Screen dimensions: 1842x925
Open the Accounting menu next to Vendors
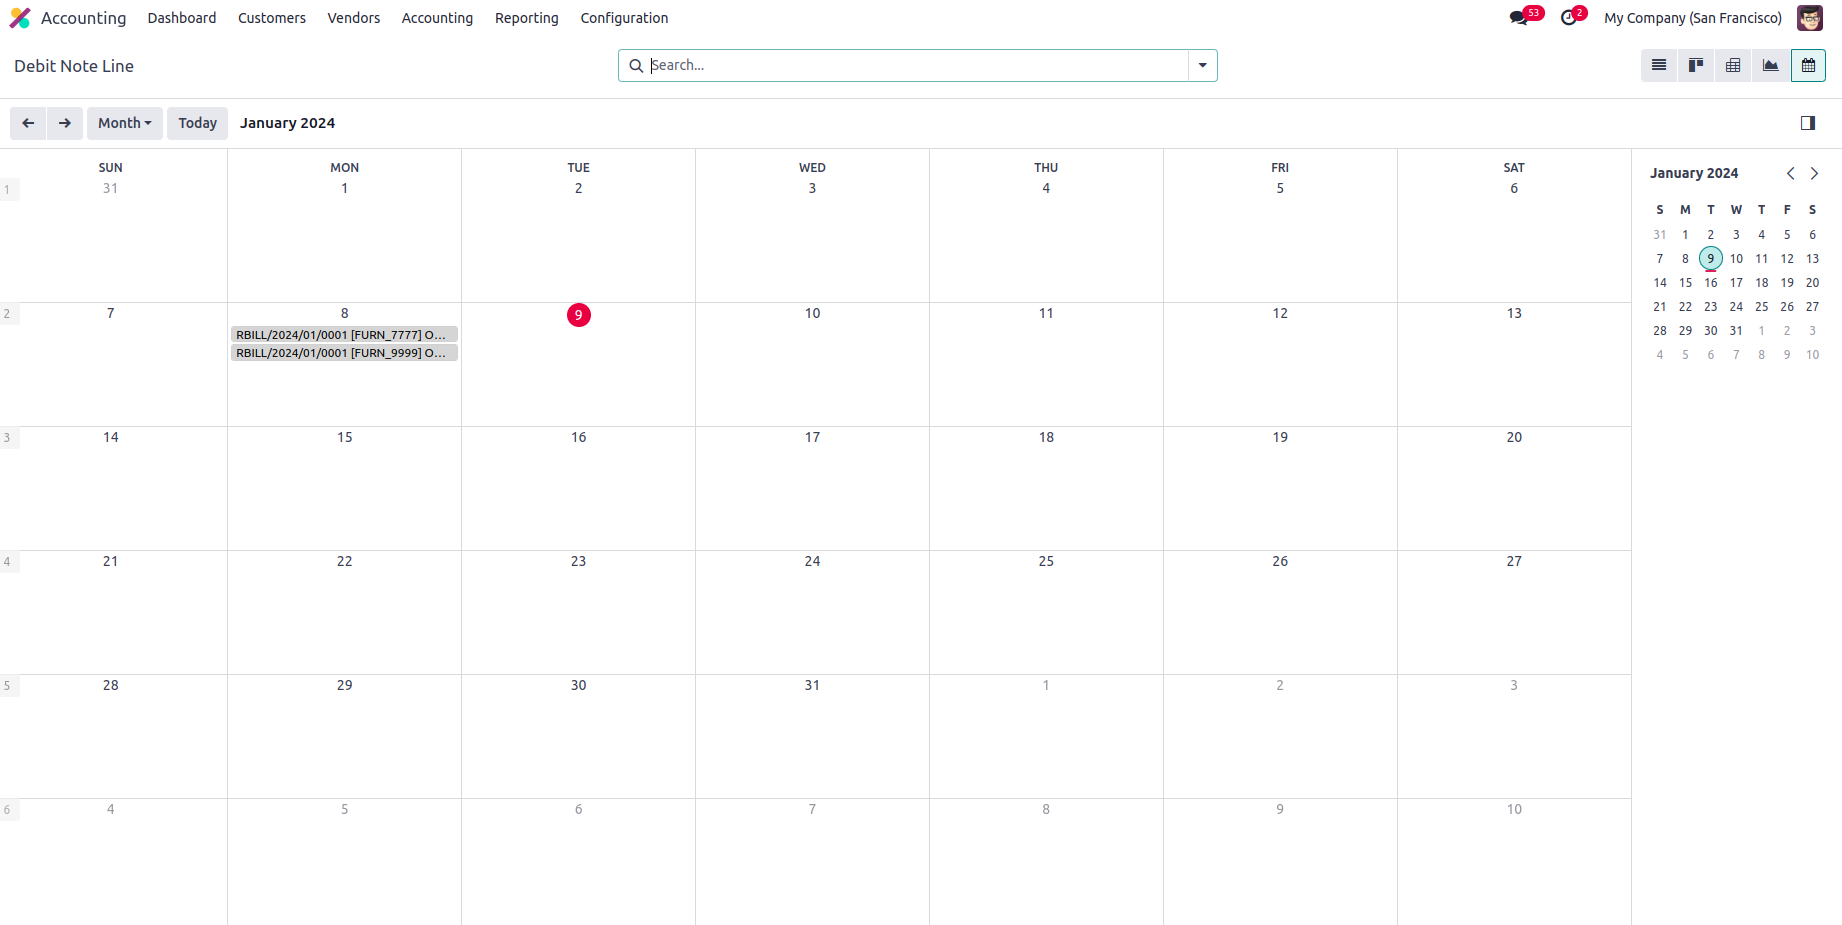[x=437, y=18]
